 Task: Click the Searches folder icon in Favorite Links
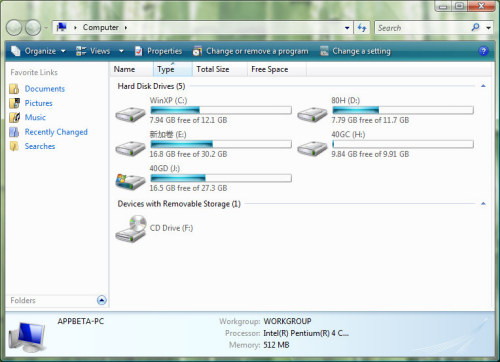coord(14,146)
